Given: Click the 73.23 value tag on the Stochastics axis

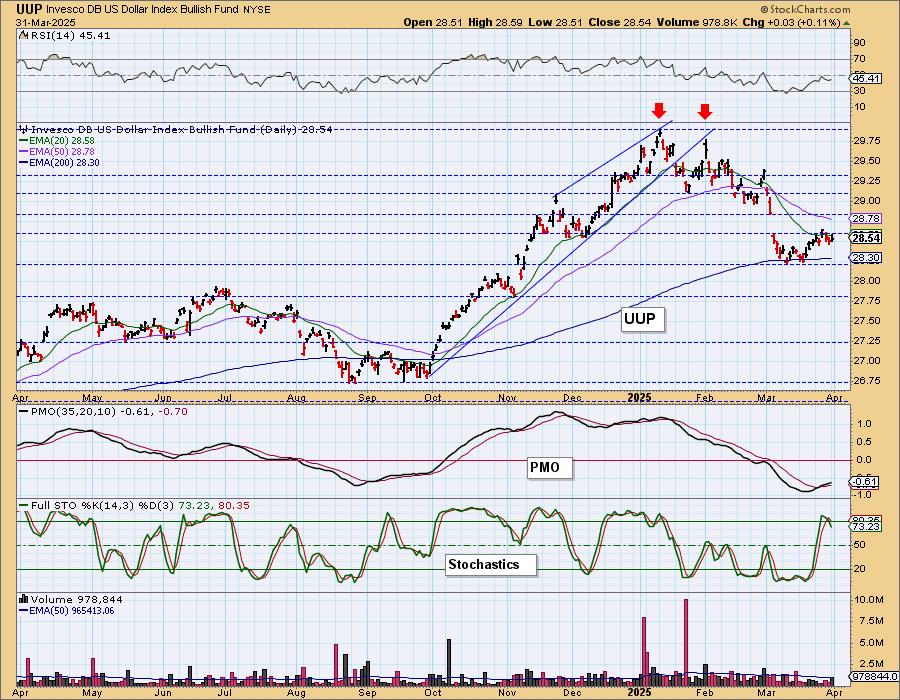Looking at the screenshot, I should 867,526.
